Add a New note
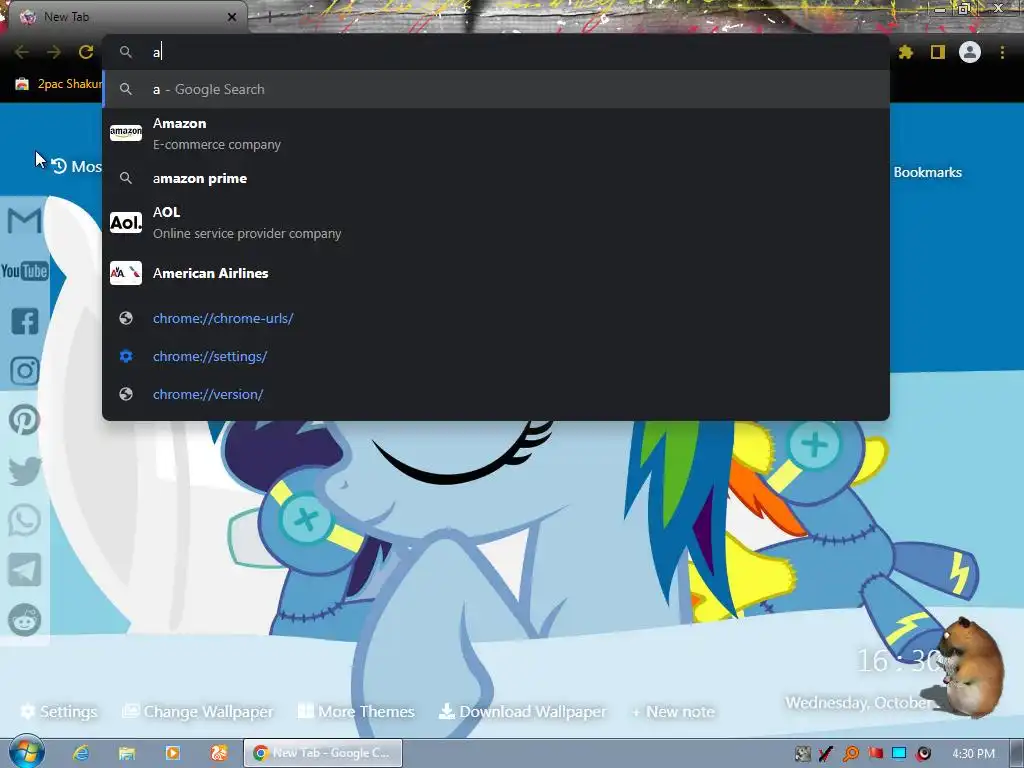Viewport: 1024px width, 768px height. coord(673,711)
